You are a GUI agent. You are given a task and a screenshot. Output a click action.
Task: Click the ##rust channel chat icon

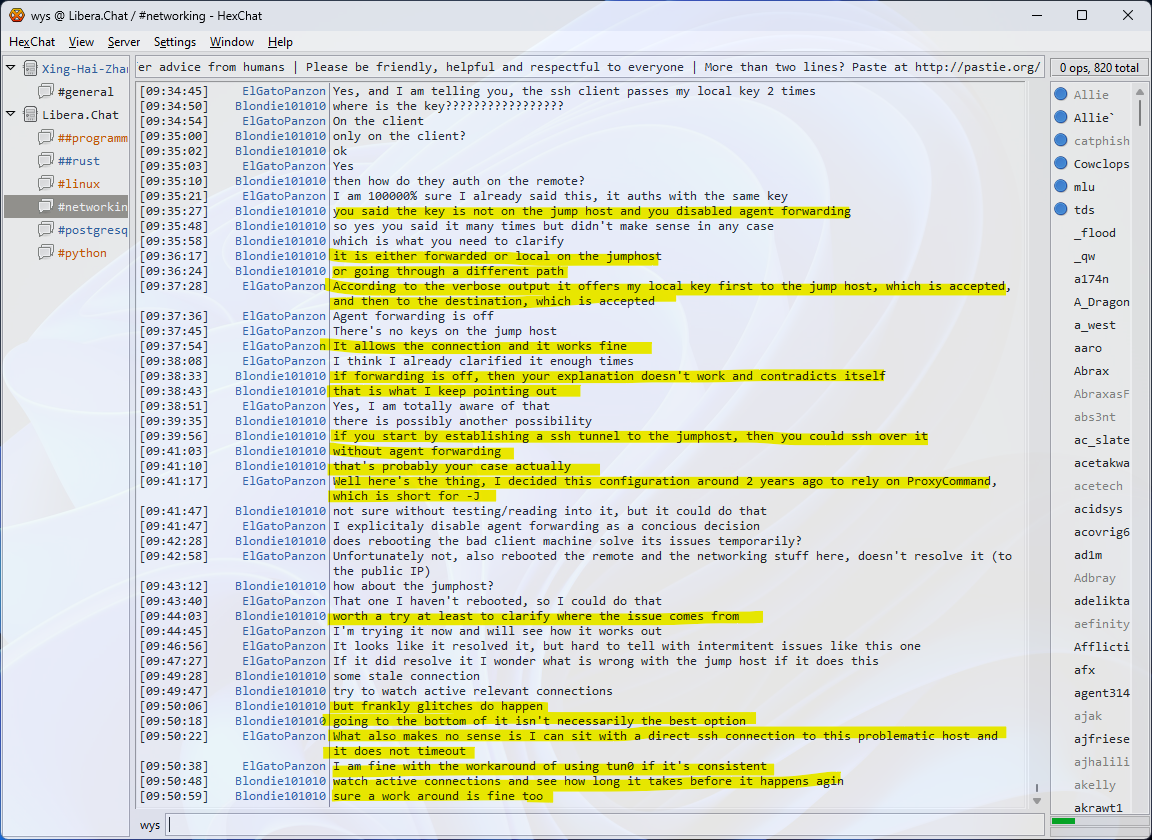[x=46, y=161]
